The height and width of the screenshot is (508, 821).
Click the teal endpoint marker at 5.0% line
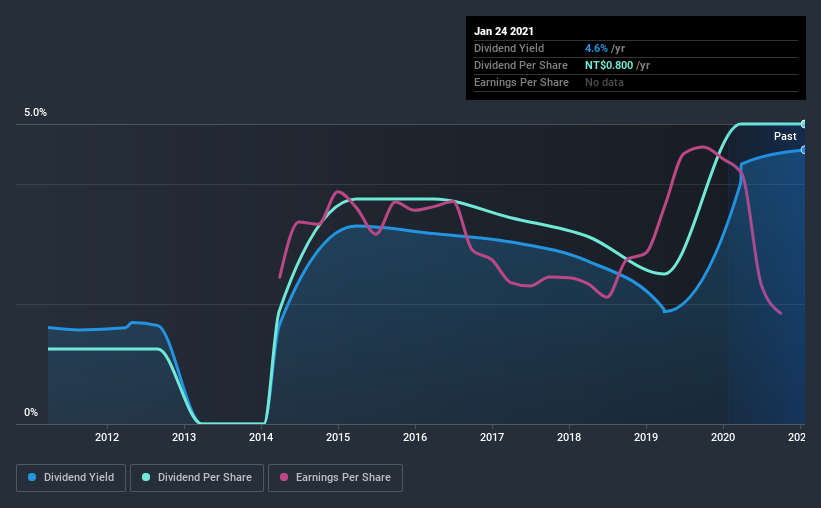coord(803,124)
